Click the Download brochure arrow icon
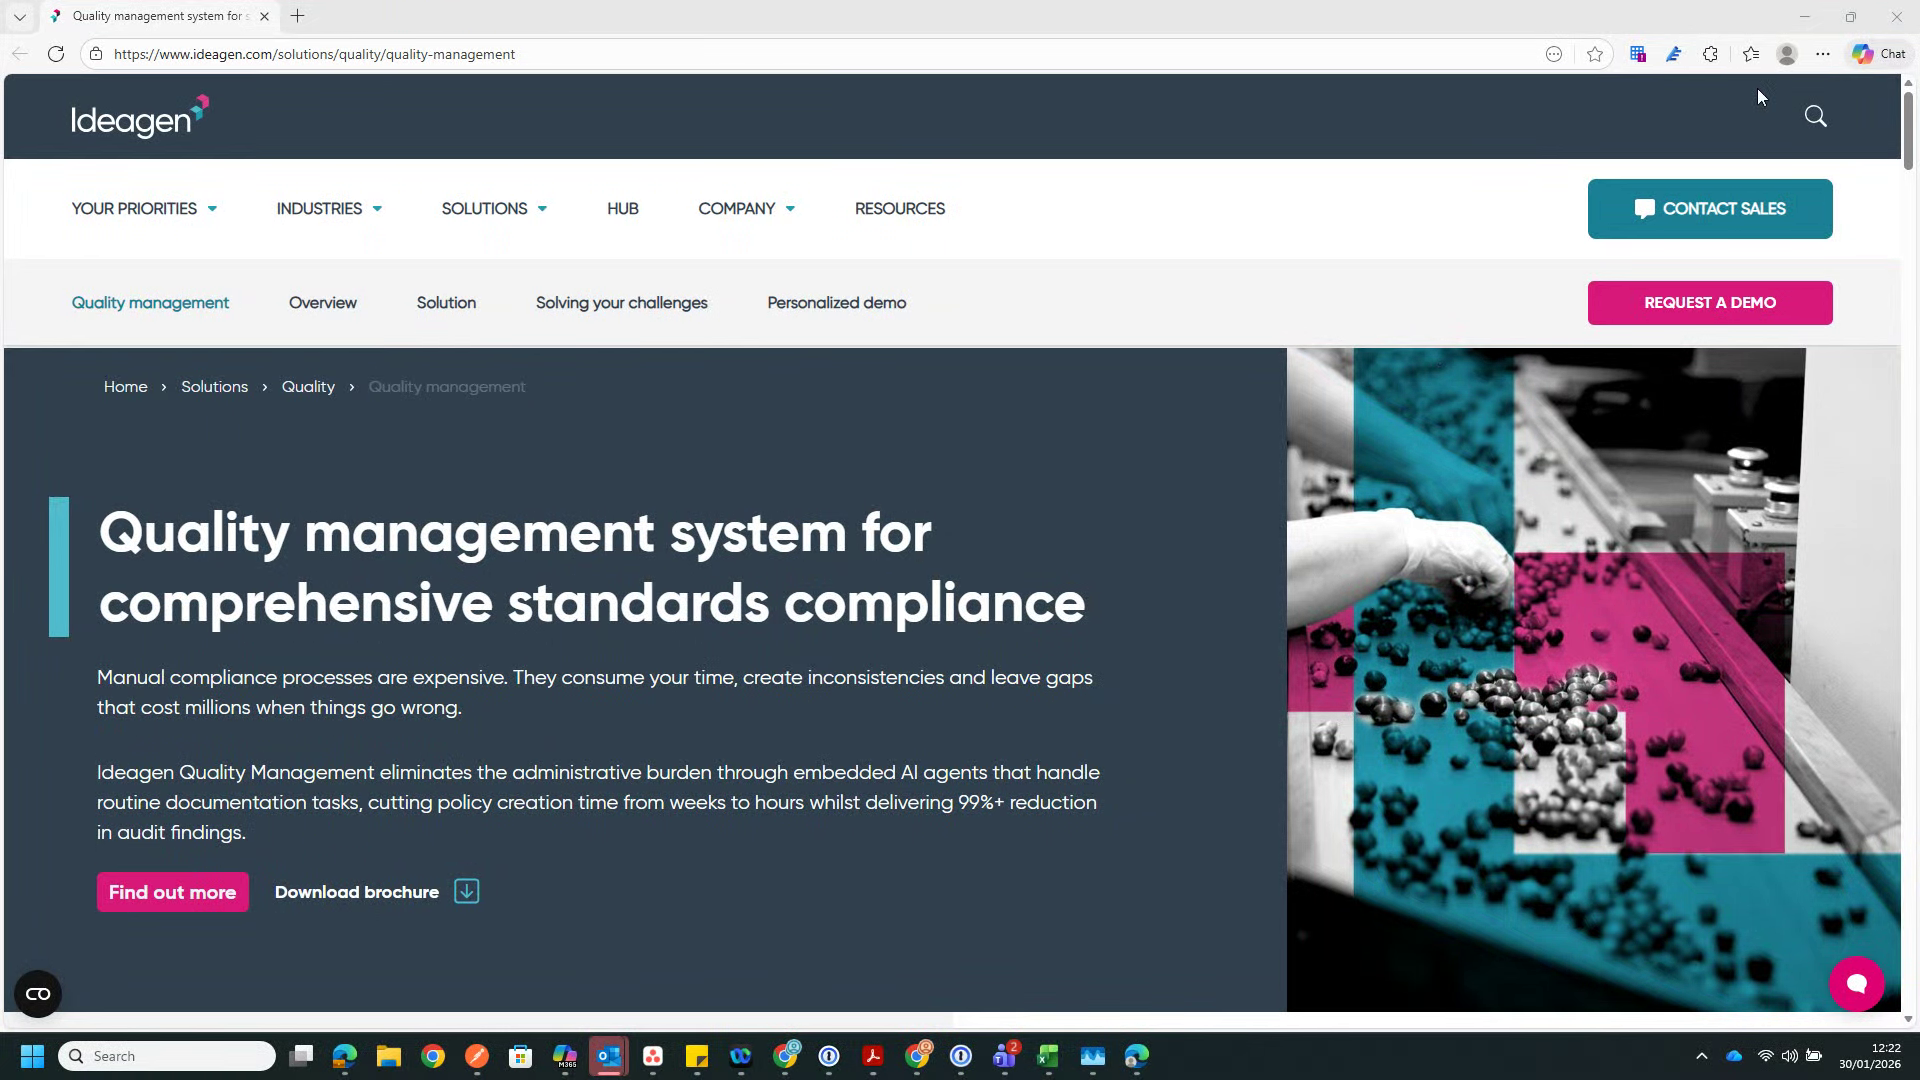This screenshot has height=1080, width=1920. tap(467, 891)
